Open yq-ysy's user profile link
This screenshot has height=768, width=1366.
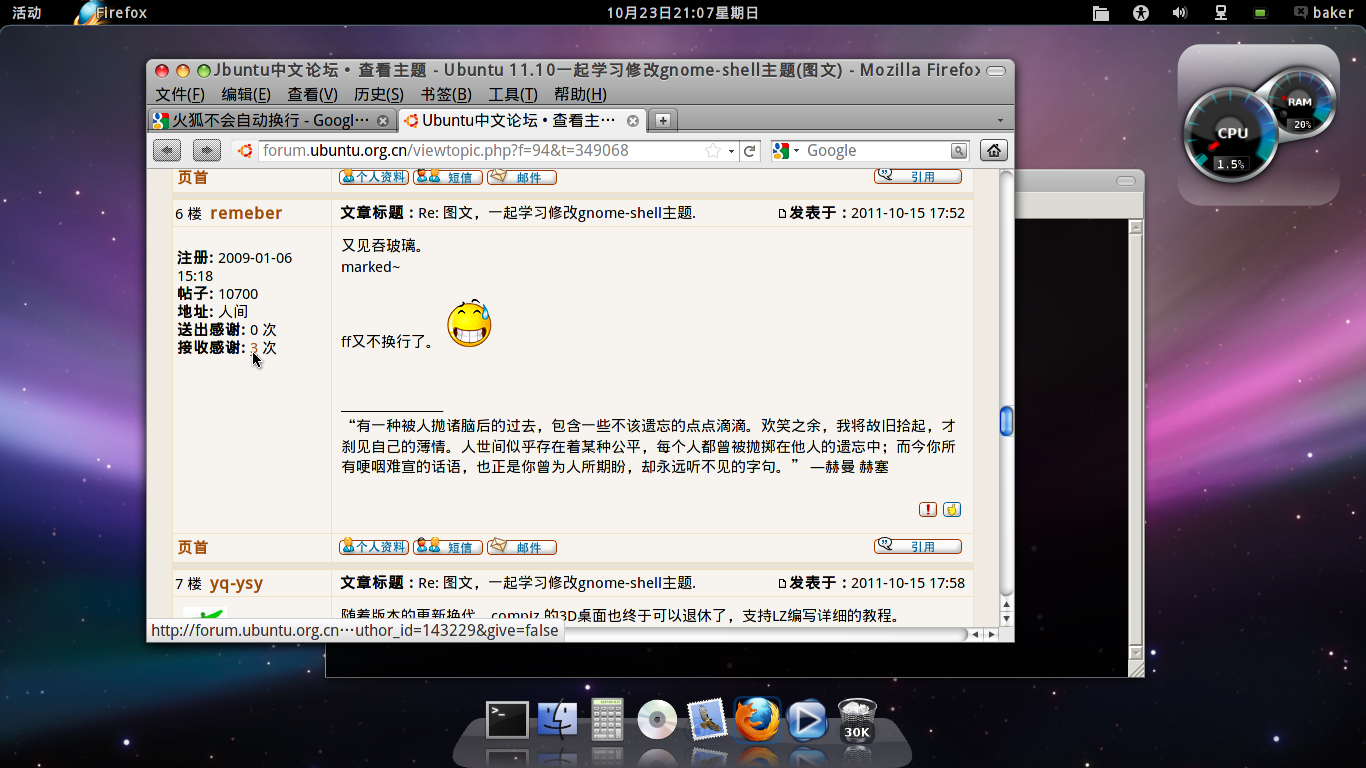(x=236, y=583)
